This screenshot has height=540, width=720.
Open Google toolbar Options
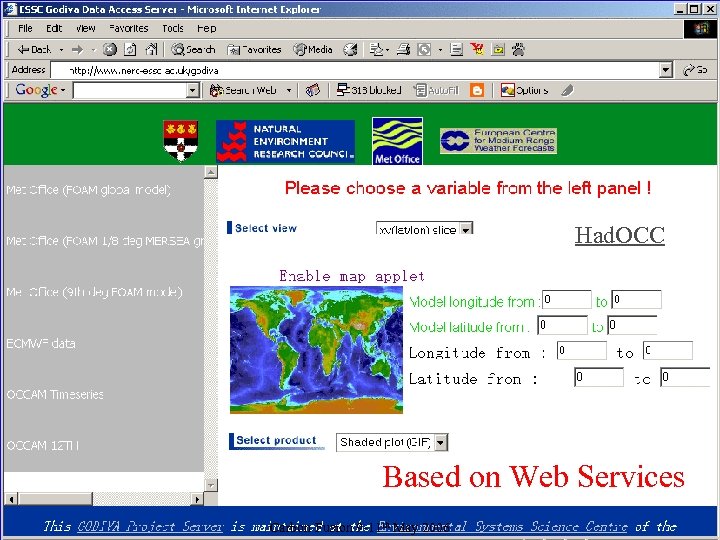click(x=524, y=90)
